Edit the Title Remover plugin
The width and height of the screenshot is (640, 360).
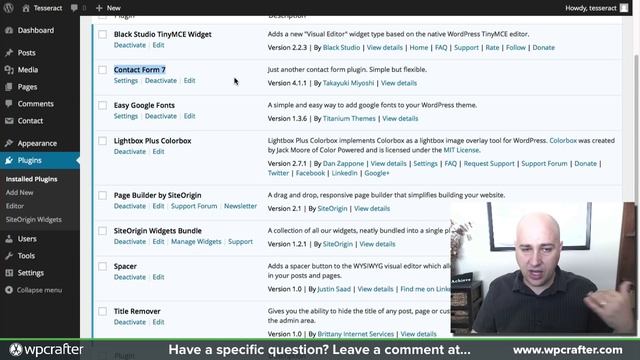click(x=158, y=322)
